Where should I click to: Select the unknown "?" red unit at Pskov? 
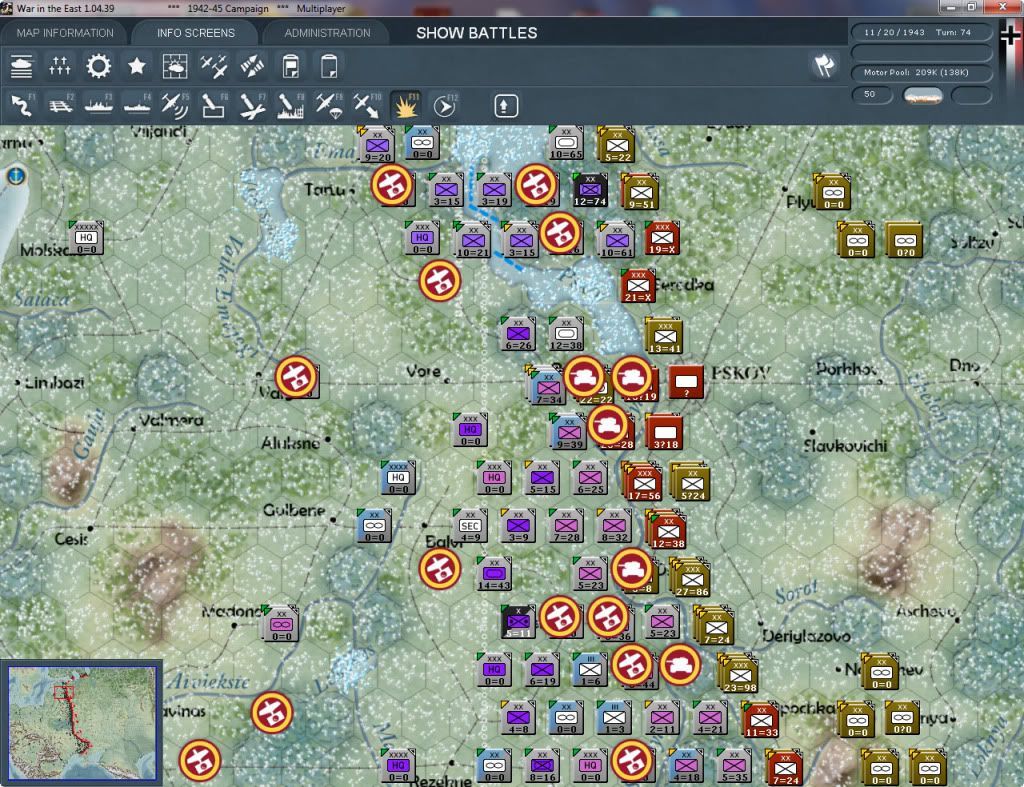(686, 382)
